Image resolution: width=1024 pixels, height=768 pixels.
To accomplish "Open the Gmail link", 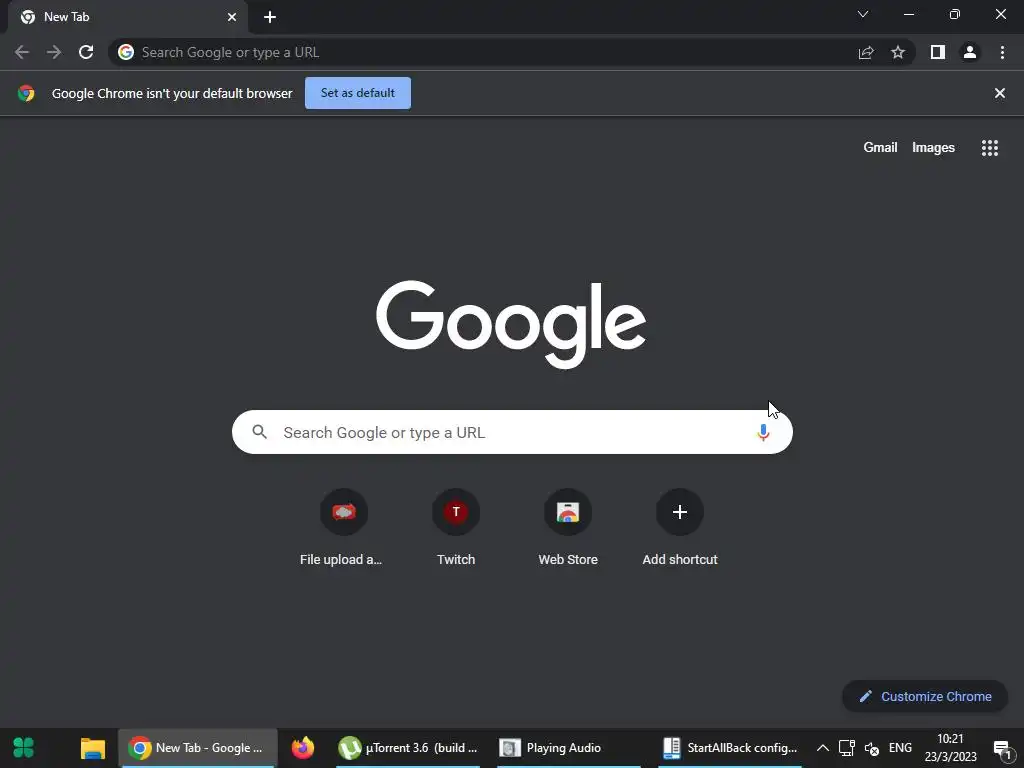I will click(x=880, y=148).
